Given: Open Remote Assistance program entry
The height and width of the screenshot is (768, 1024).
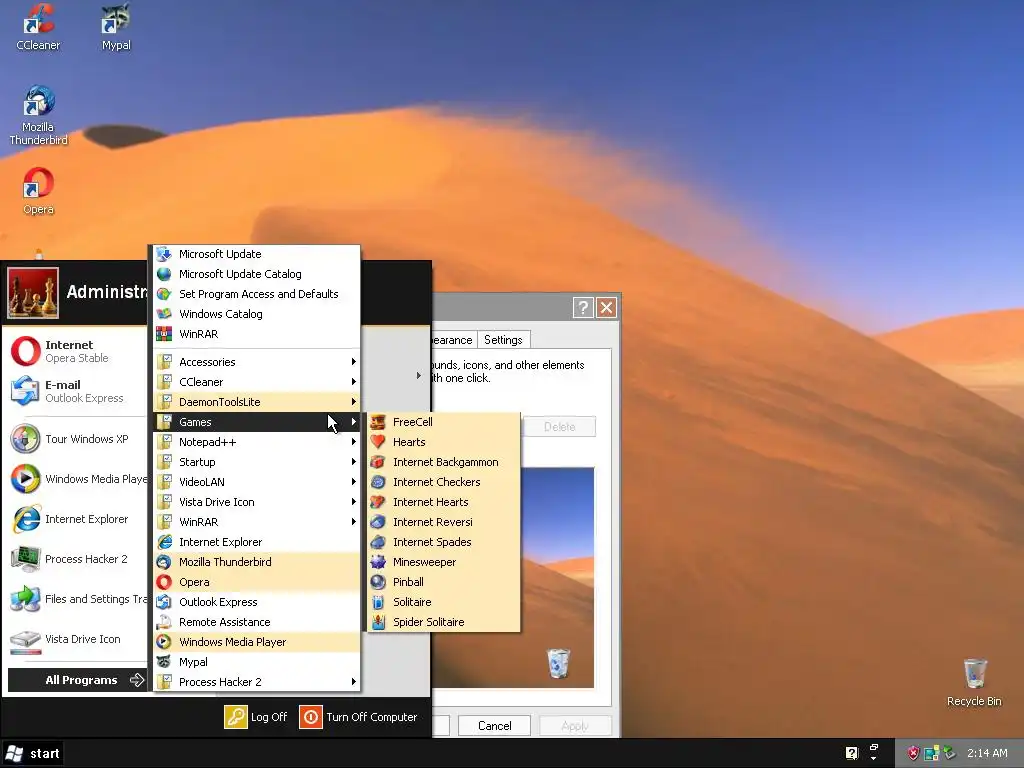Looking at the screenshot, I should (x=257, y=622).
